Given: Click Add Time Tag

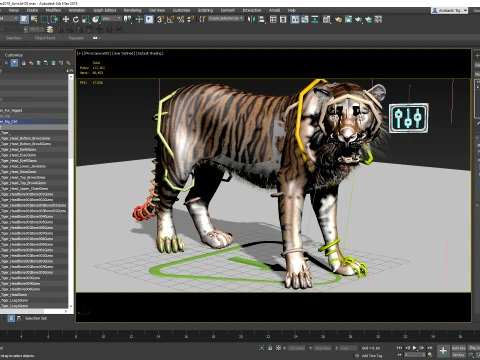Looking at the screenshot, I should coord(372,355).
